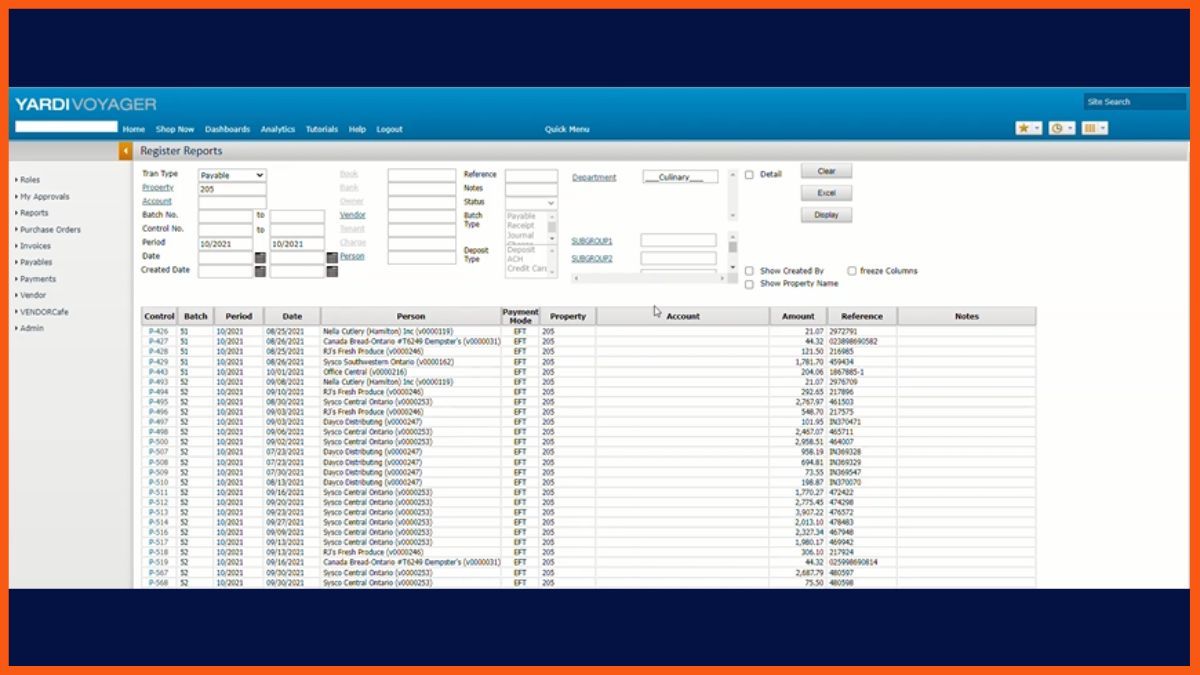Open Shop Now menu item

(x=175, y=129)
